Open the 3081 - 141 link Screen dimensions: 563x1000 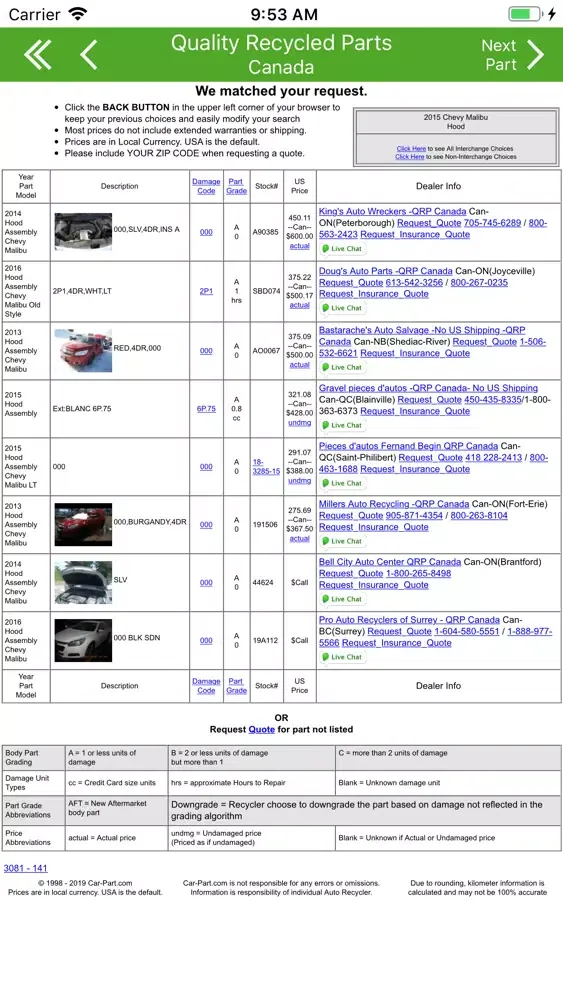click(x=26, y=869)
